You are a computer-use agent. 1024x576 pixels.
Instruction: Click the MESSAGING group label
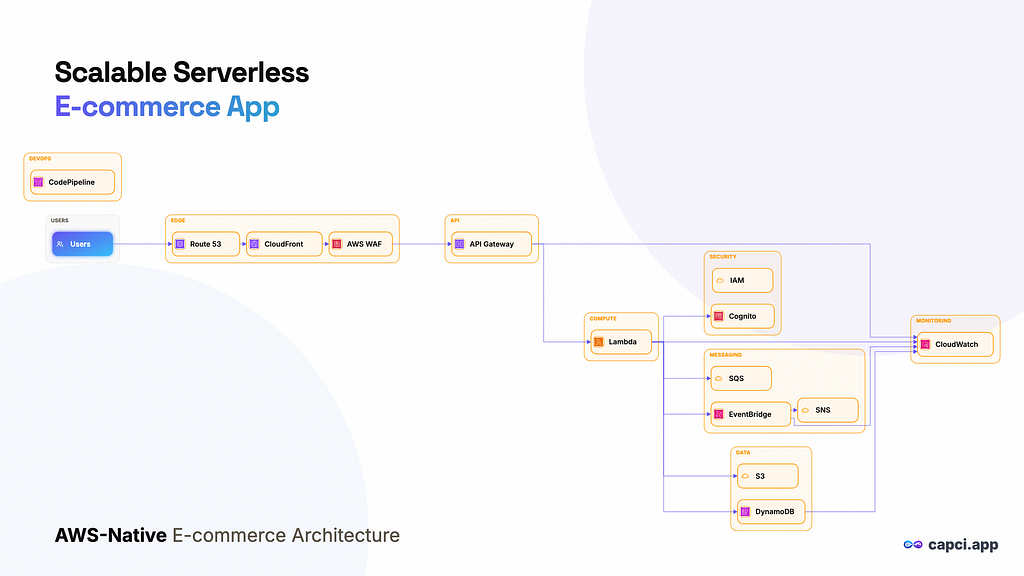(x=726, y=355)
